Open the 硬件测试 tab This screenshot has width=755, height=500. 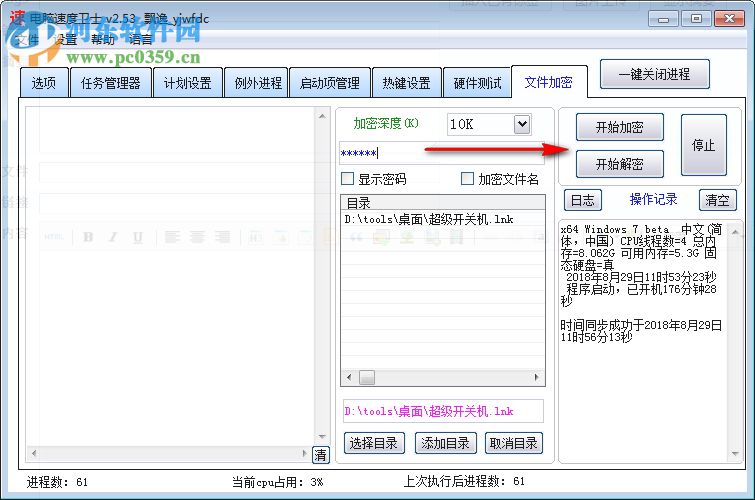point(477,83)
